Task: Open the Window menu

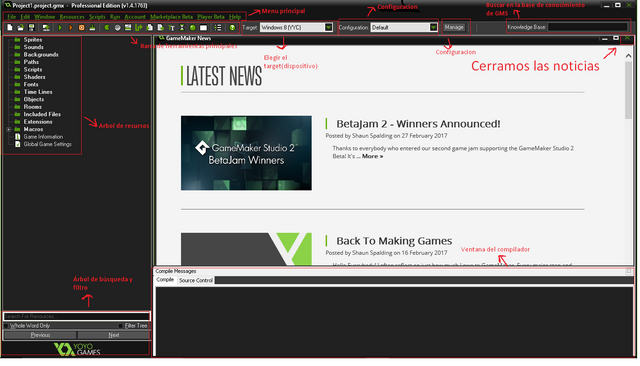Action: point(44,17)
